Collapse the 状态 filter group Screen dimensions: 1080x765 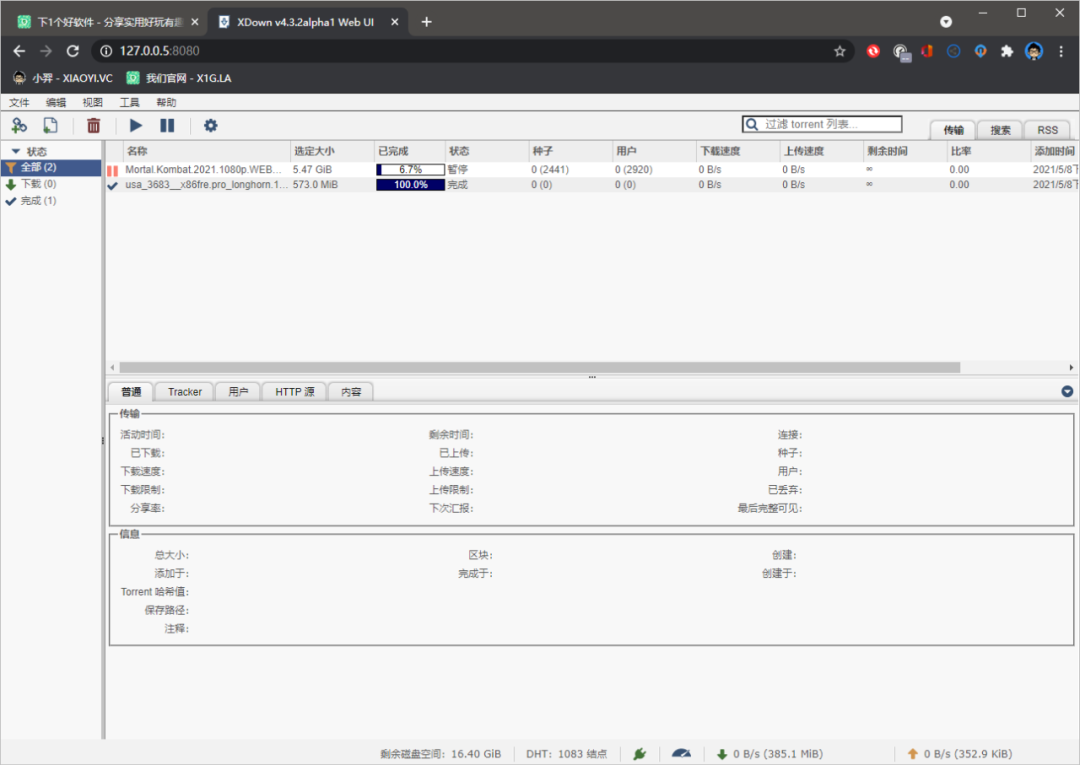(x=15, y=151)
